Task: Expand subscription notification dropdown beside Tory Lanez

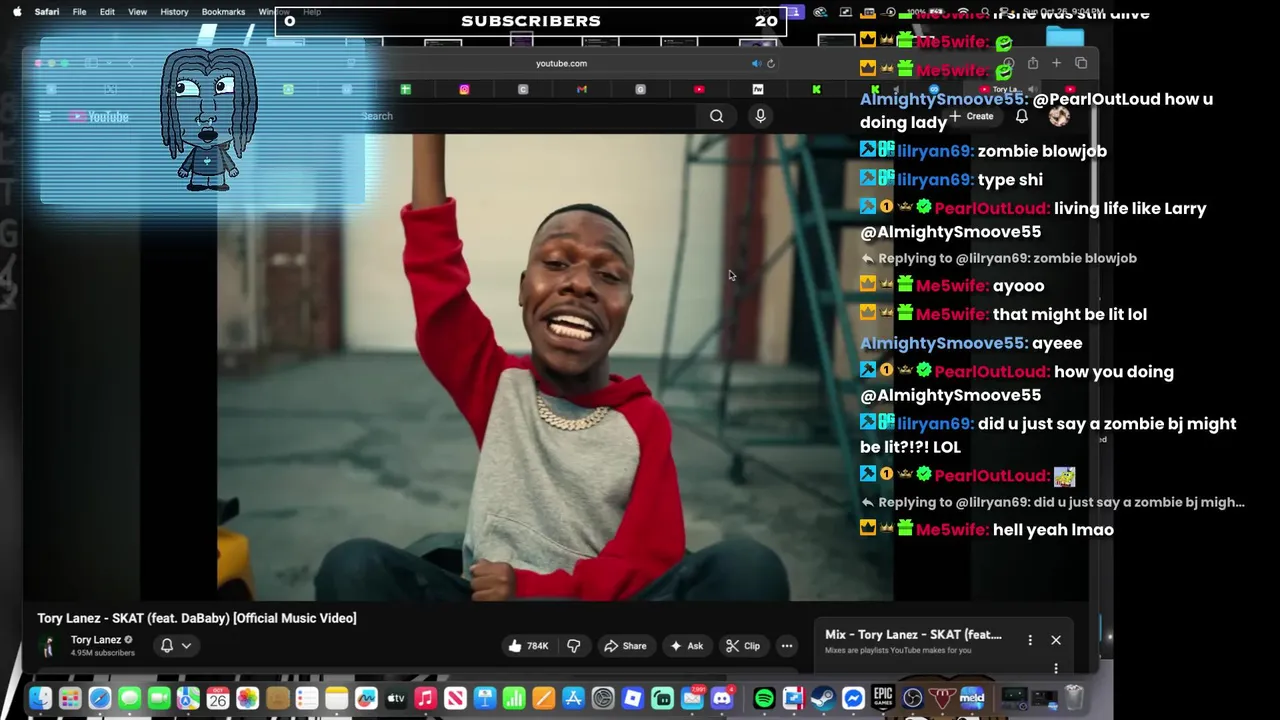Action: coord(176,646)
